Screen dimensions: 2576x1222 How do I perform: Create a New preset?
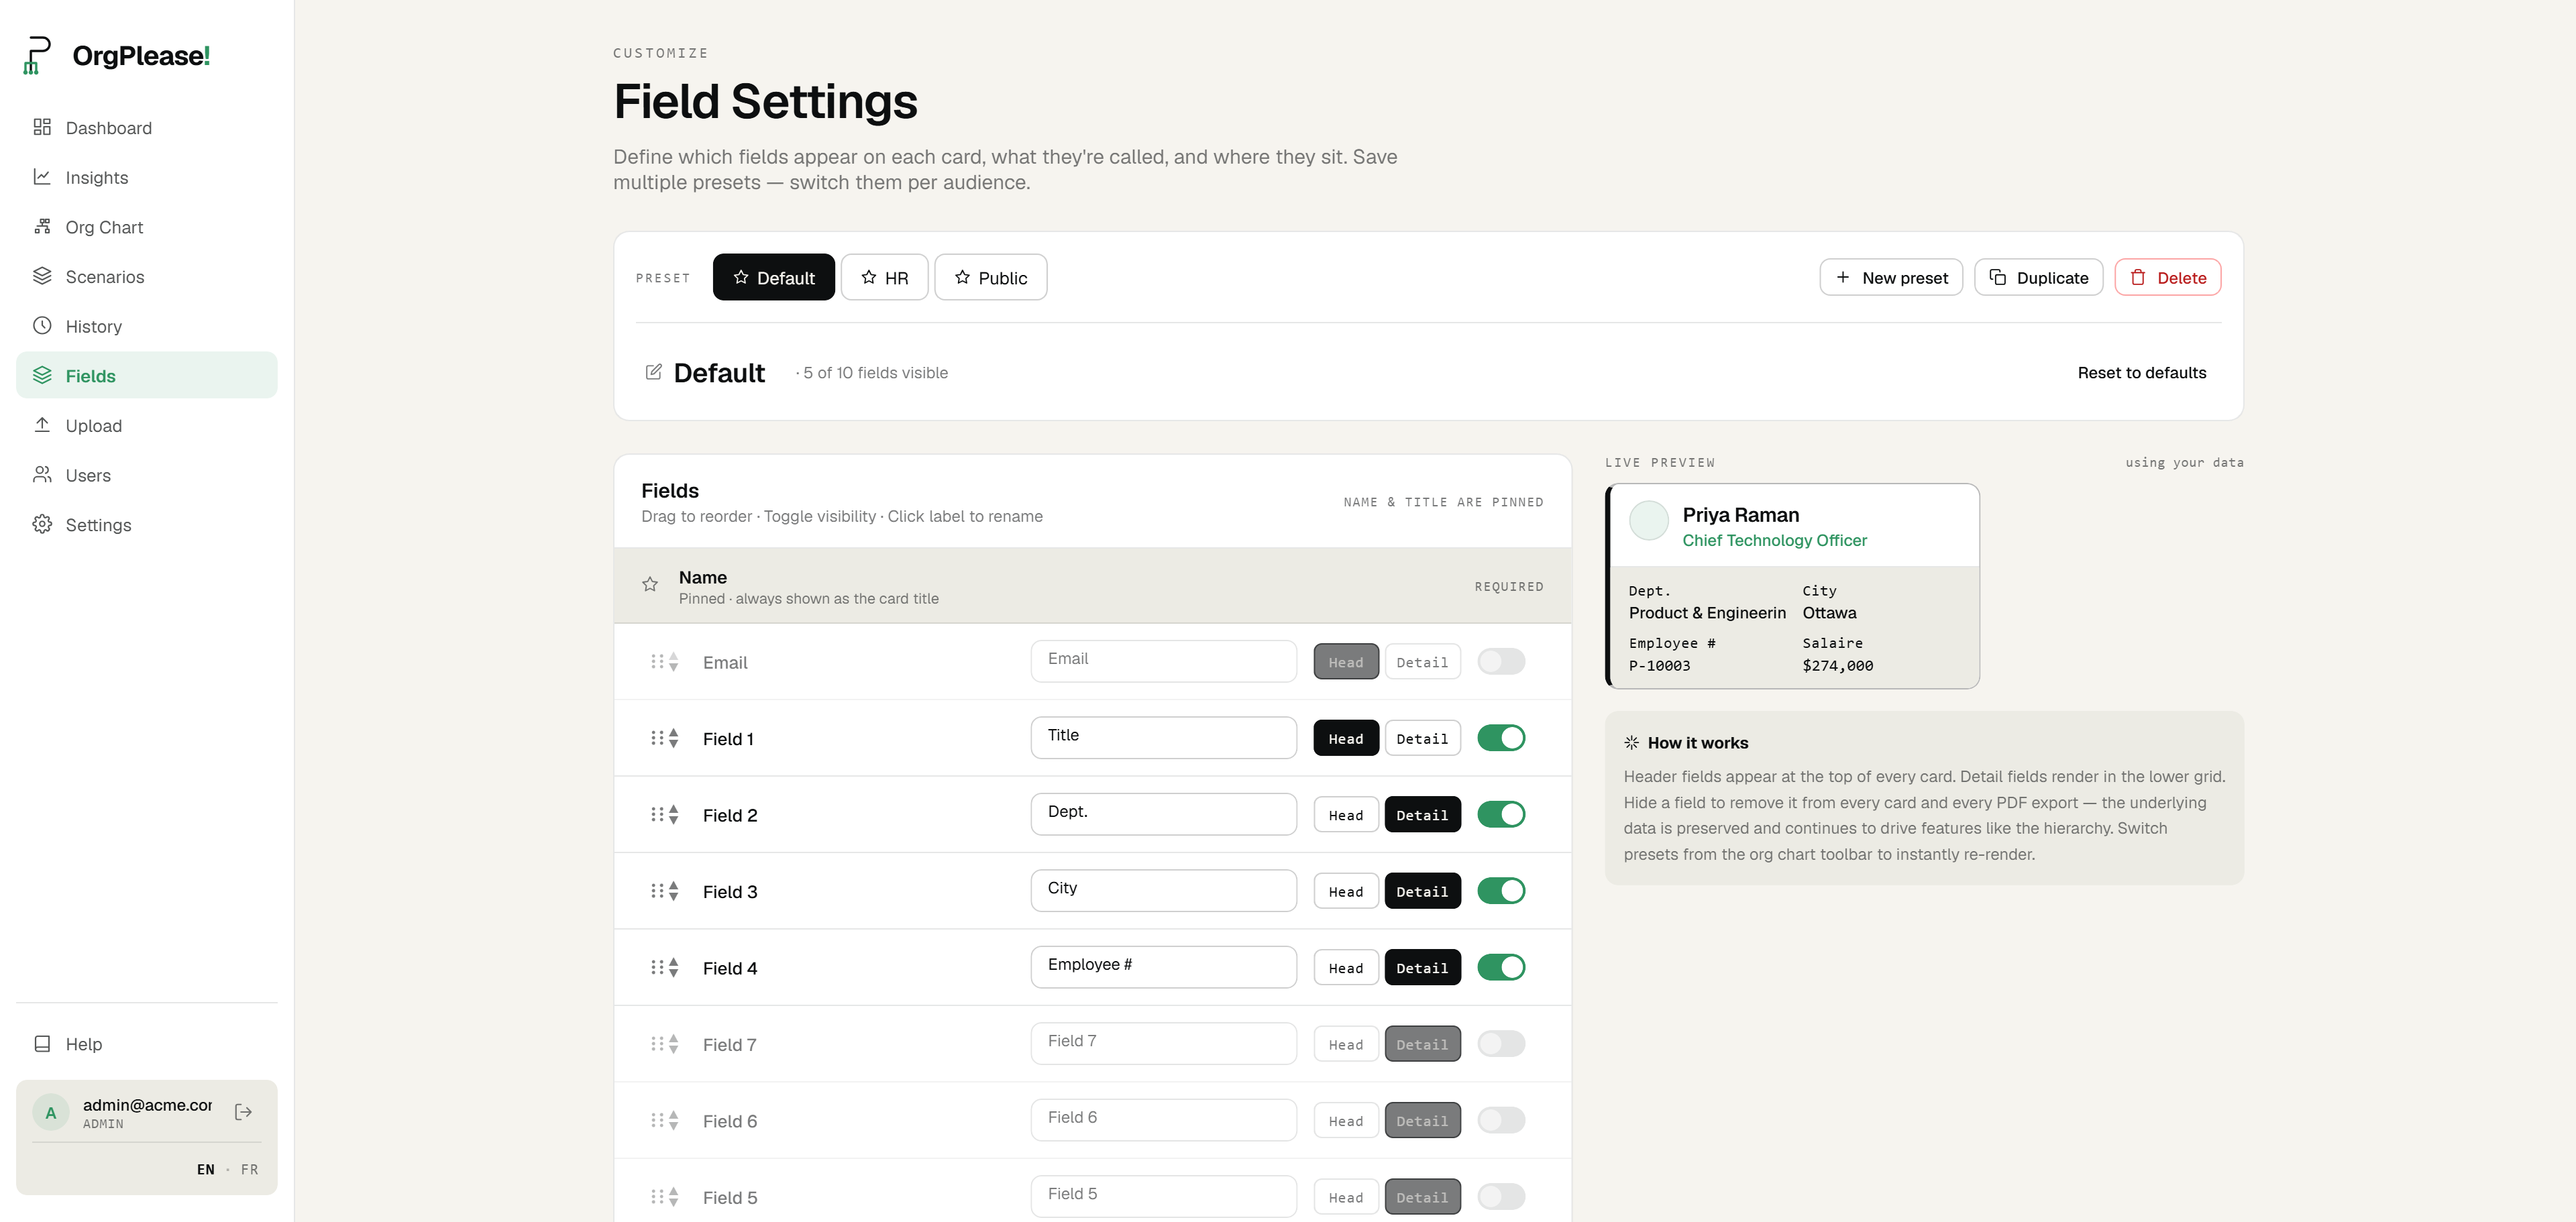point(1890,277)
